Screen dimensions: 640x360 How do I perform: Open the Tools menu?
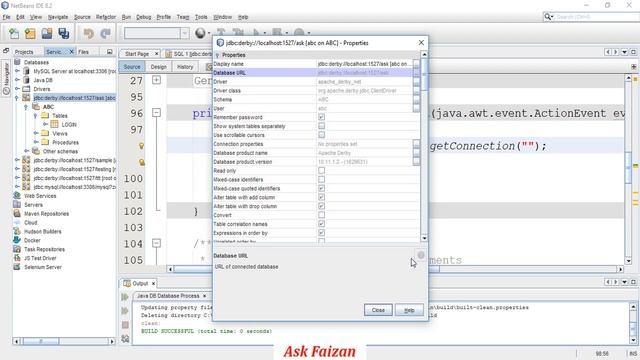(201, 17)
